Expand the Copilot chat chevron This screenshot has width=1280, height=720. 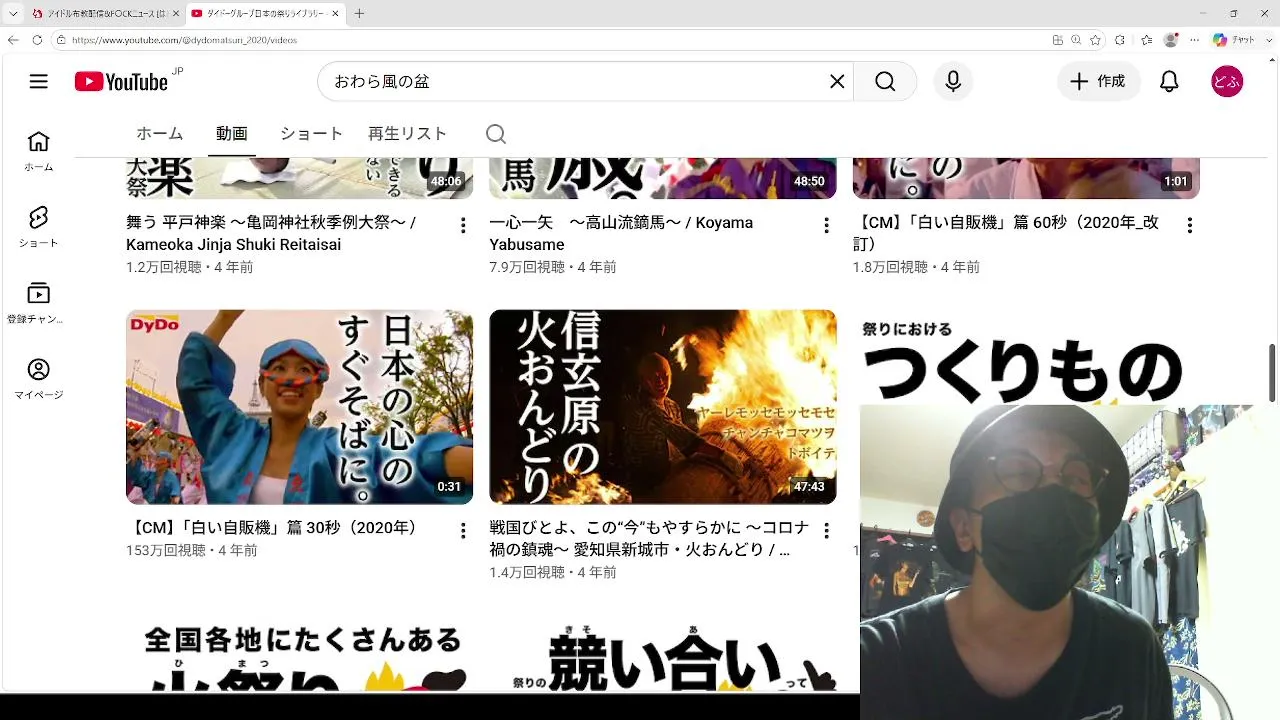[1268, 40]
